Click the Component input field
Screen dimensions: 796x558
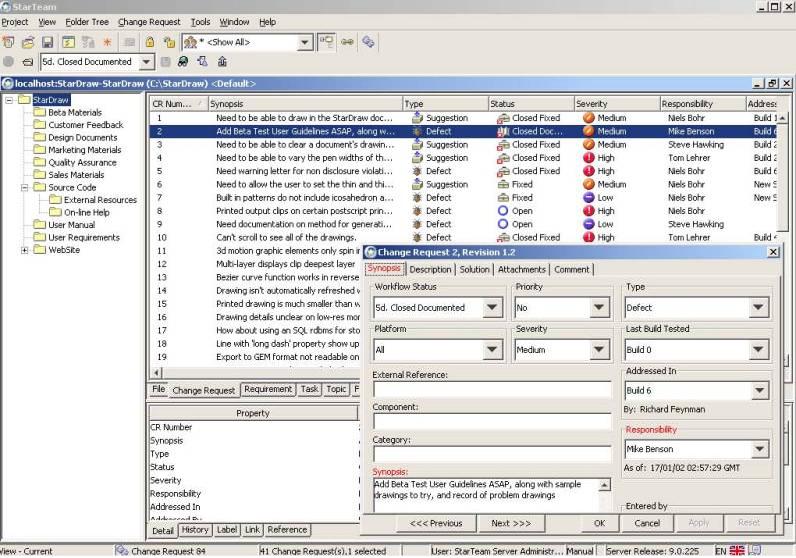(x=492, y=421)
